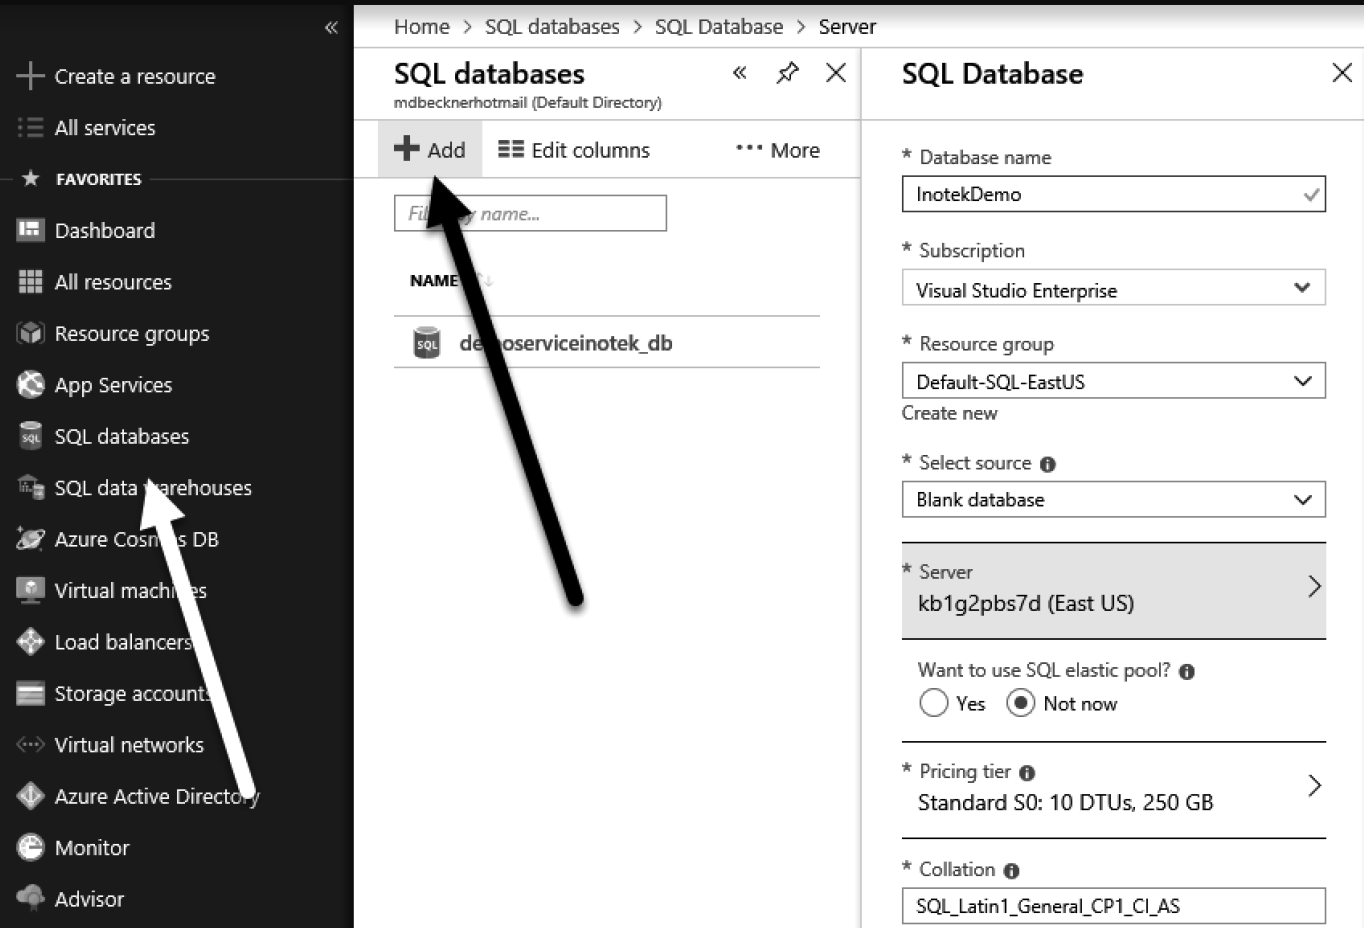Open the SQL data warehouses icon
The height and width of the screenshot is (928, 1364).
[30, 487]
